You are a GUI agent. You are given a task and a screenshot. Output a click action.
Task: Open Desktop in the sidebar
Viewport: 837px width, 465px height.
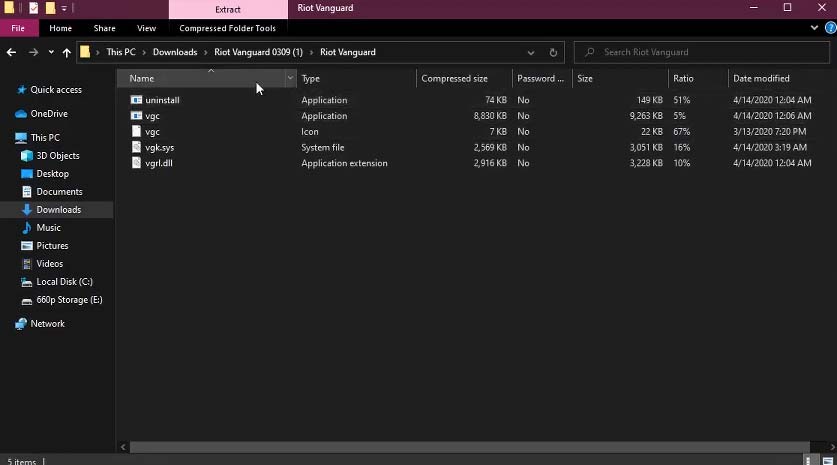(52, 174)
